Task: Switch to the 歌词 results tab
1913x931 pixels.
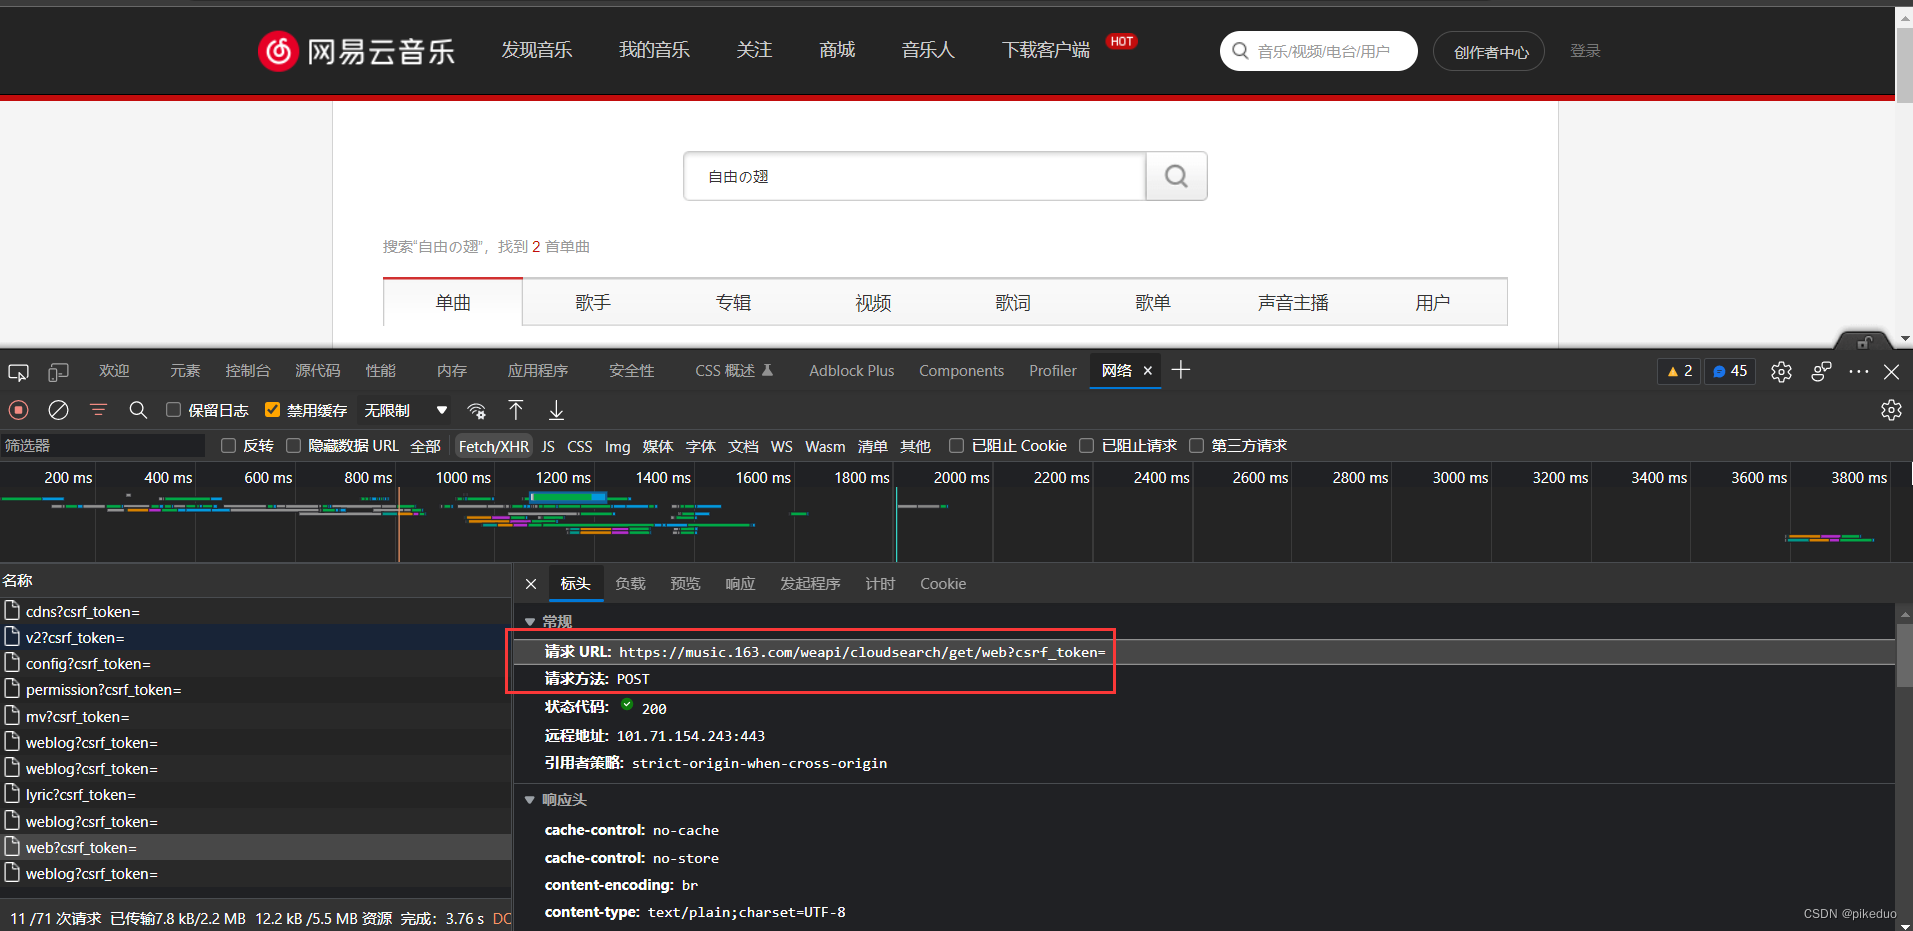Action: [x=1013, y=302]
